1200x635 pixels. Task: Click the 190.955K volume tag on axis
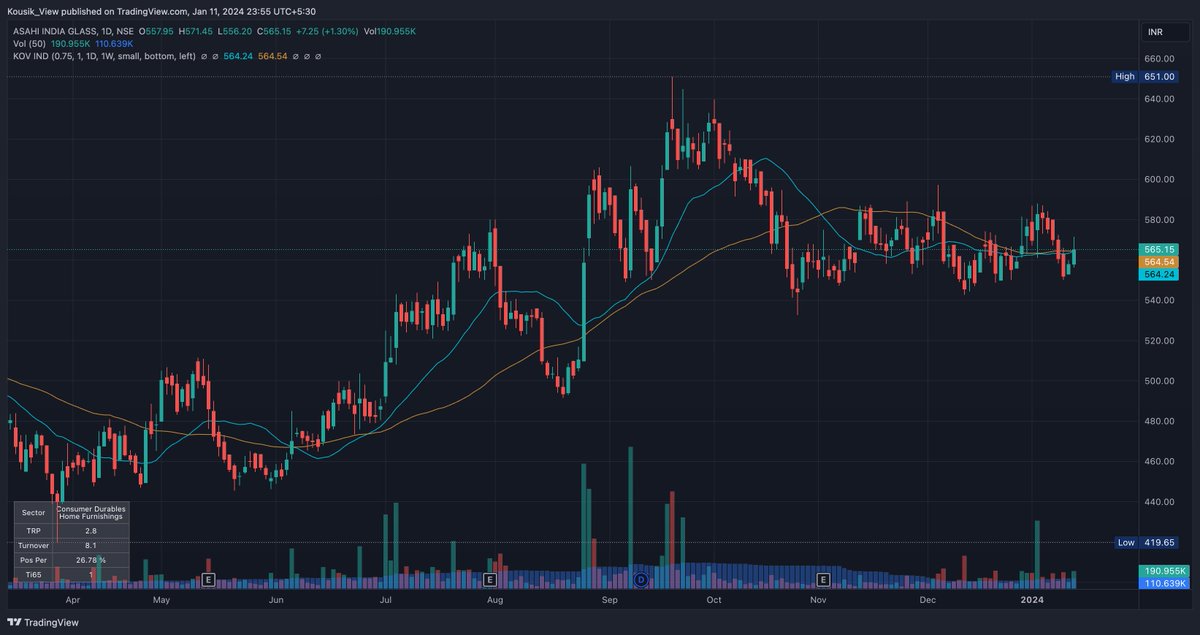point(1164,570)
